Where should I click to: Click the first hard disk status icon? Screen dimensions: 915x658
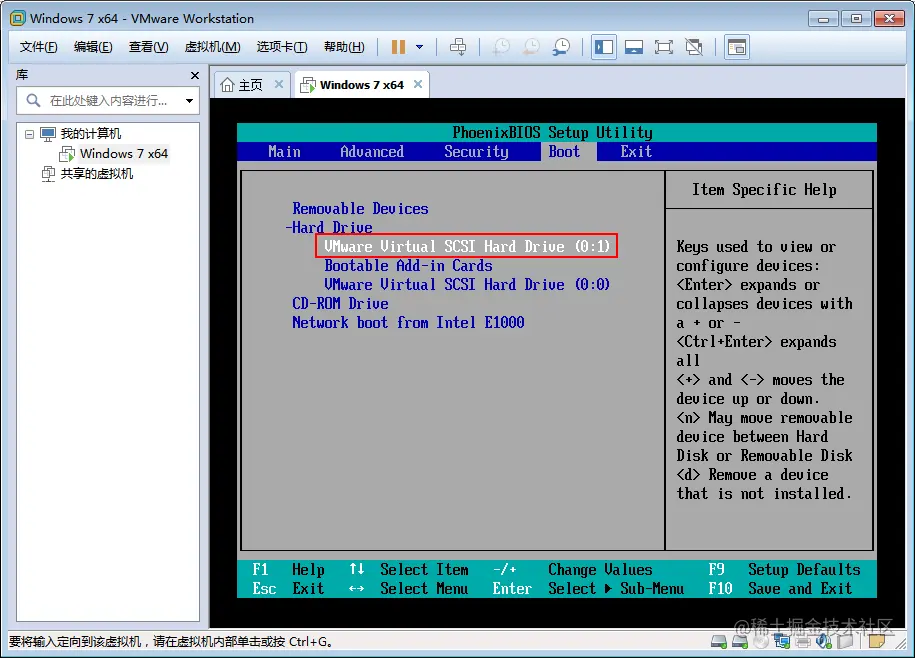[x=719, y=642]
